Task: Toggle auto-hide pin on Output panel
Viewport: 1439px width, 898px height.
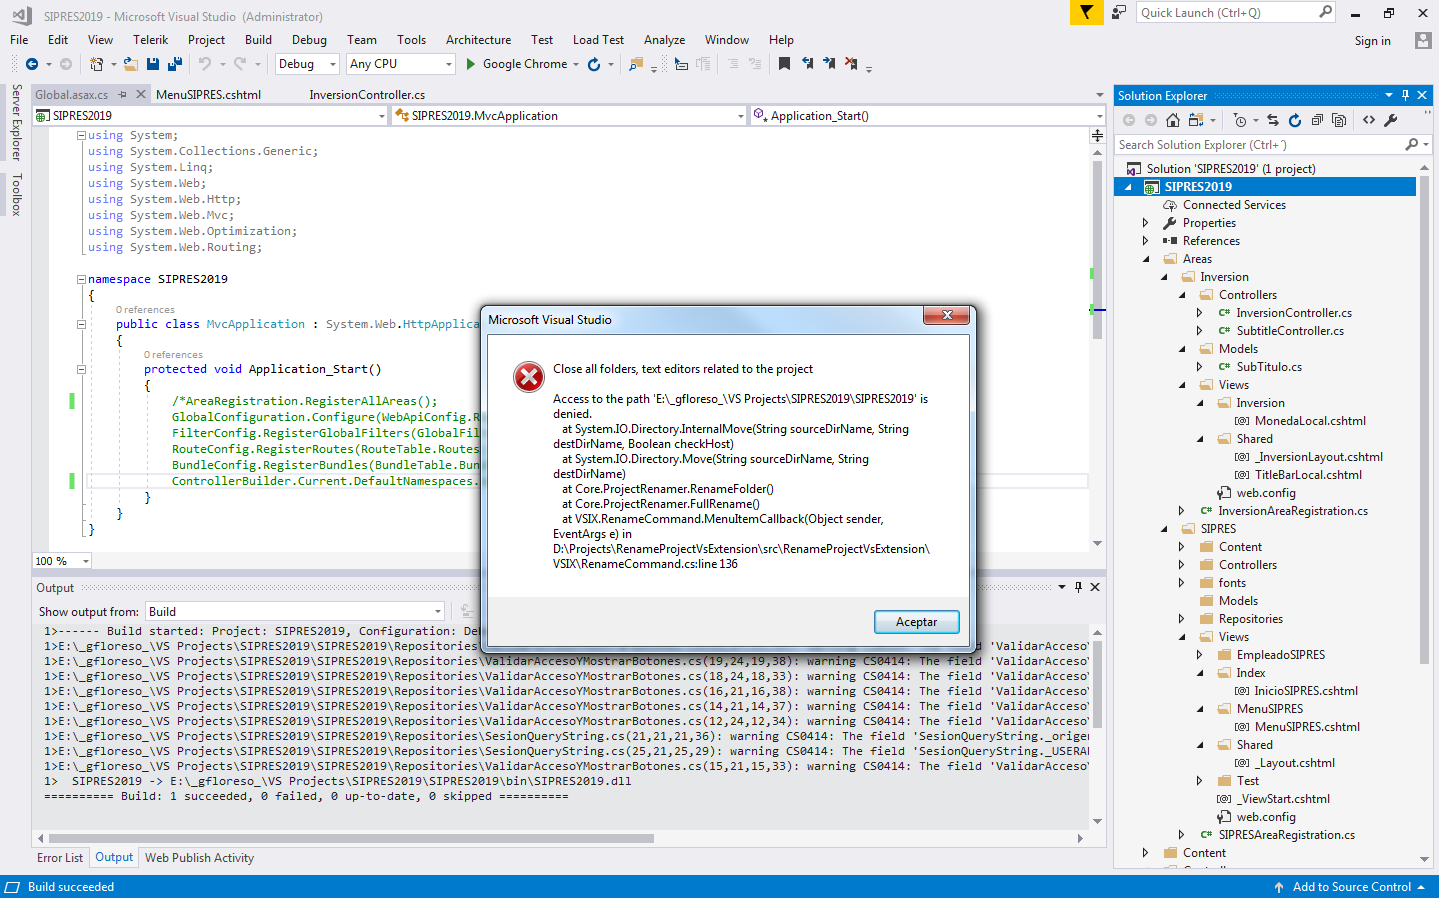Action: click(x=1078, y=587)
